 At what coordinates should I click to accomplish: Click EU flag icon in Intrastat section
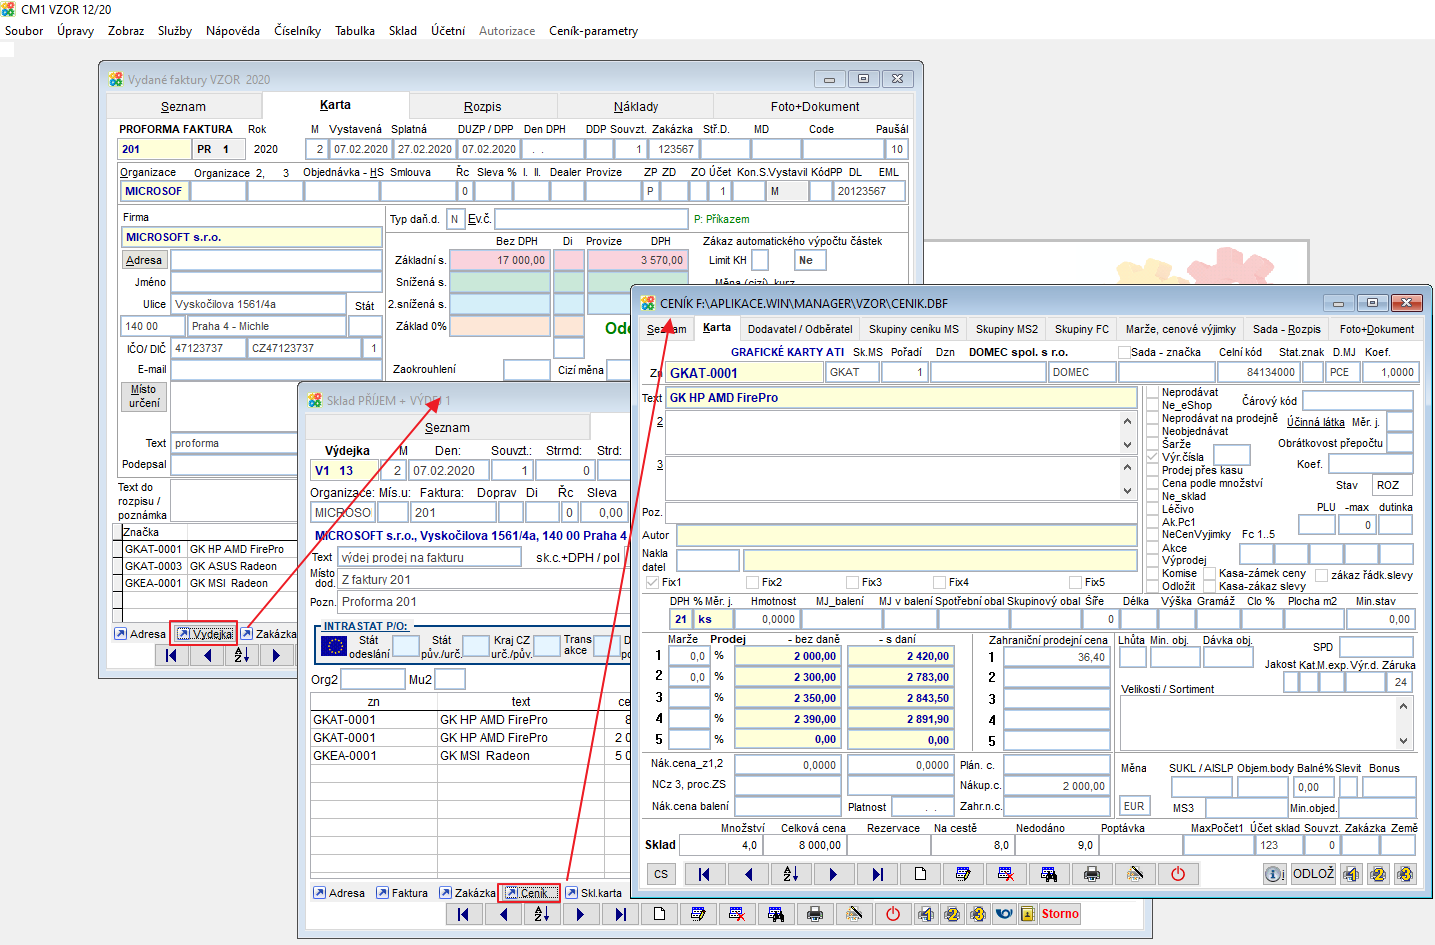click(334, 646)
